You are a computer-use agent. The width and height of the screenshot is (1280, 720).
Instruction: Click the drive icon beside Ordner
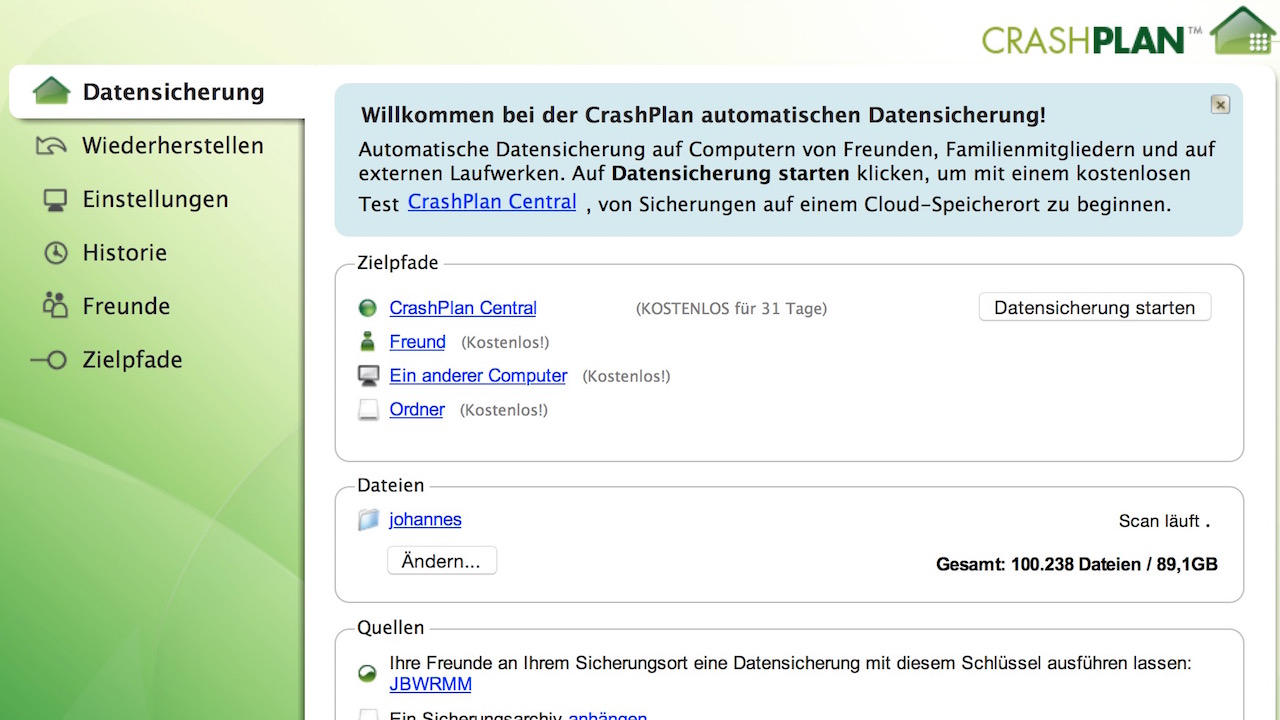[369, 409]
